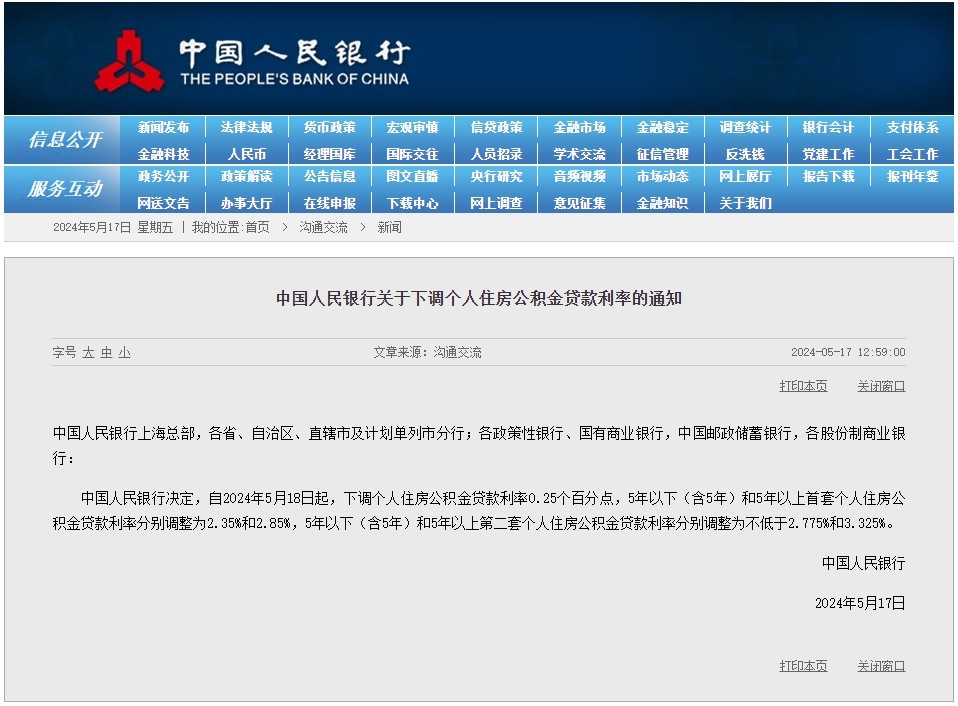The height and width of the screenshot is (706, 958).
Task: Select small font size 小
Action: click(125, 352)
